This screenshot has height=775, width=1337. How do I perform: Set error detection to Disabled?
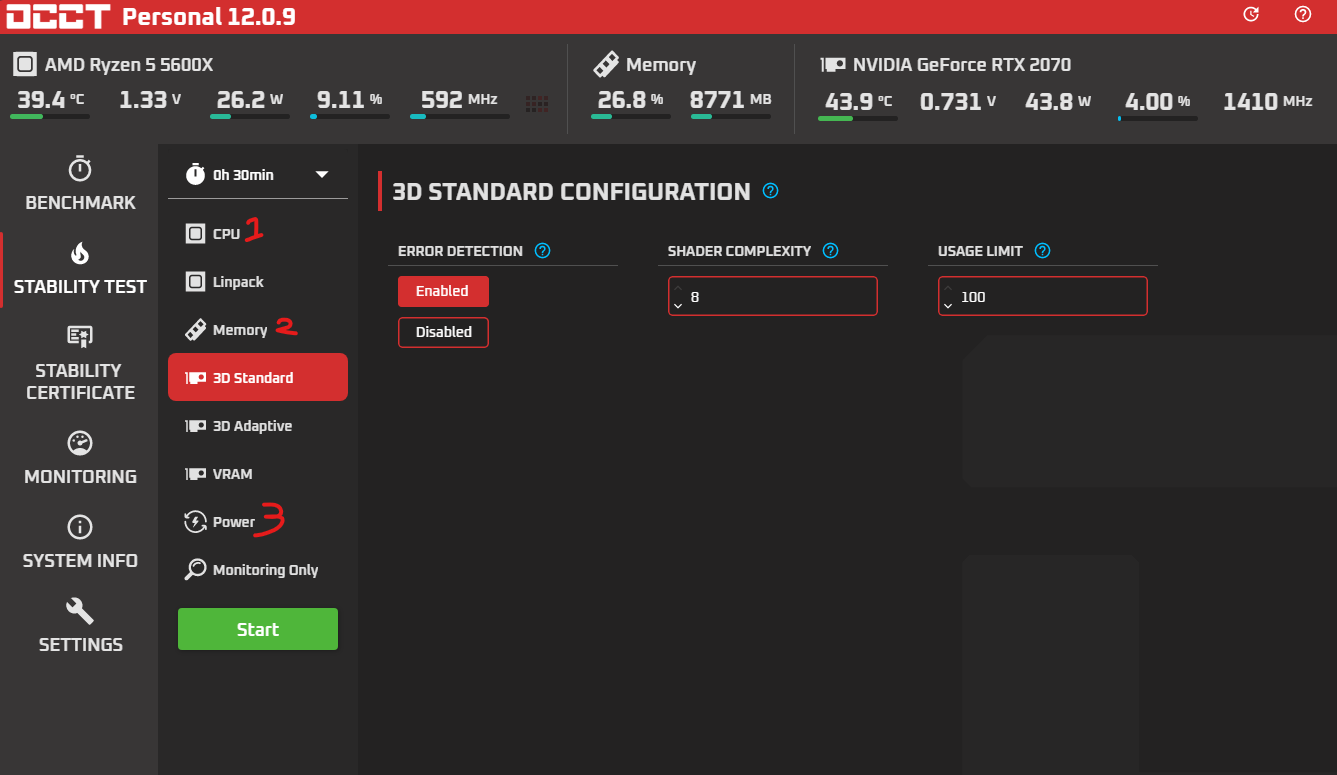(443, 332)
